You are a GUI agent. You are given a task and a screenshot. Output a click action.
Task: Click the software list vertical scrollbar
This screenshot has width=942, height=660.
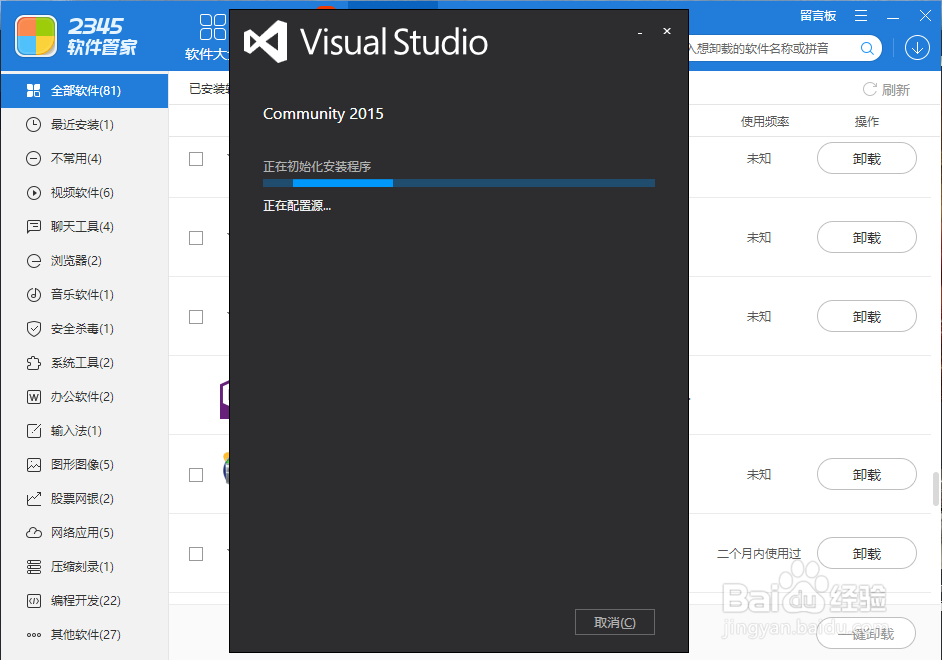coord(935,489)
